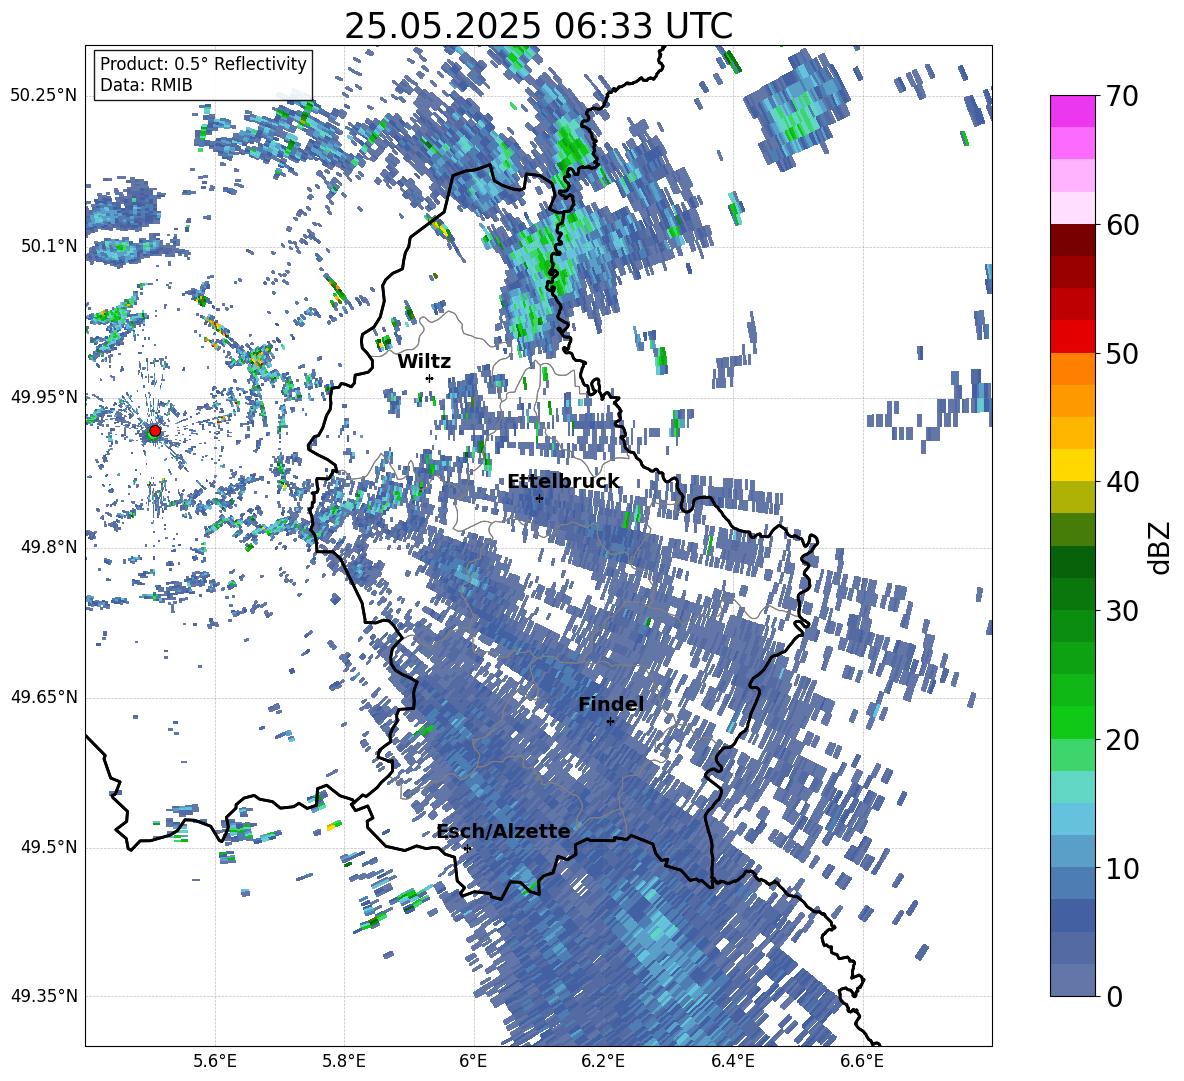Click the red radar site marker
The width and height of the screenshot is (1184, 1081).
(x=155, y=430)
